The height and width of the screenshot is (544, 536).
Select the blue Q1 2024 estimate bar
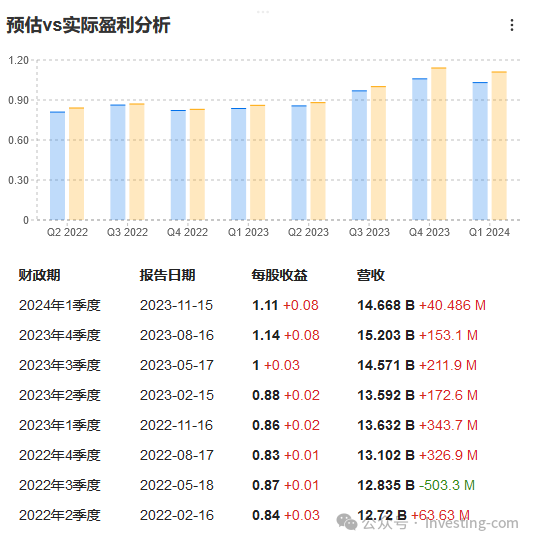pos(480,151)
